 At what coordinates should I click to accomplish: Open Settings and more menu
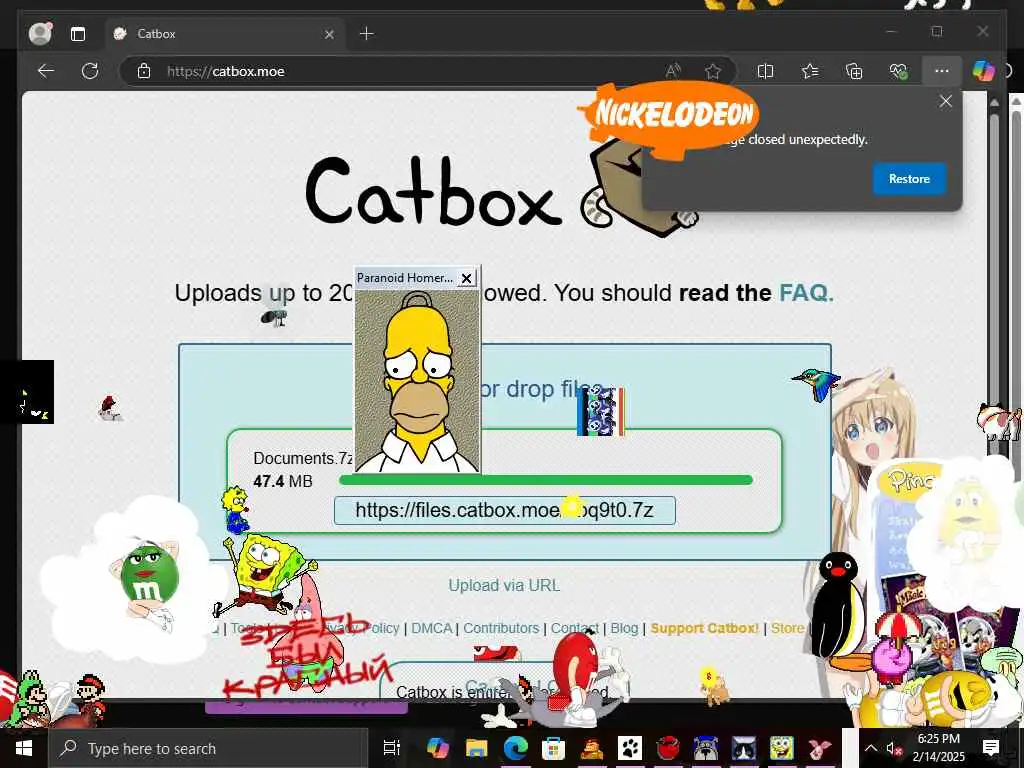(x=942, y=71)
